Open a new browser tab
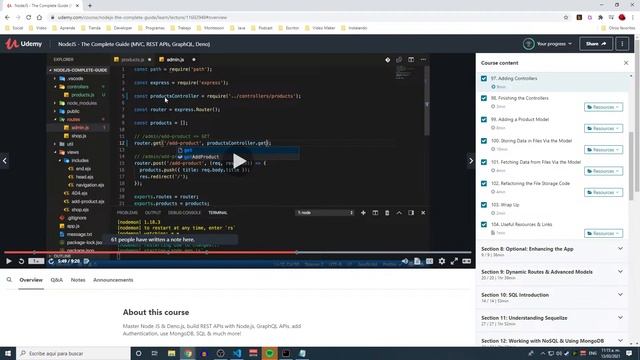640x360 pixels. coord(90,6)
